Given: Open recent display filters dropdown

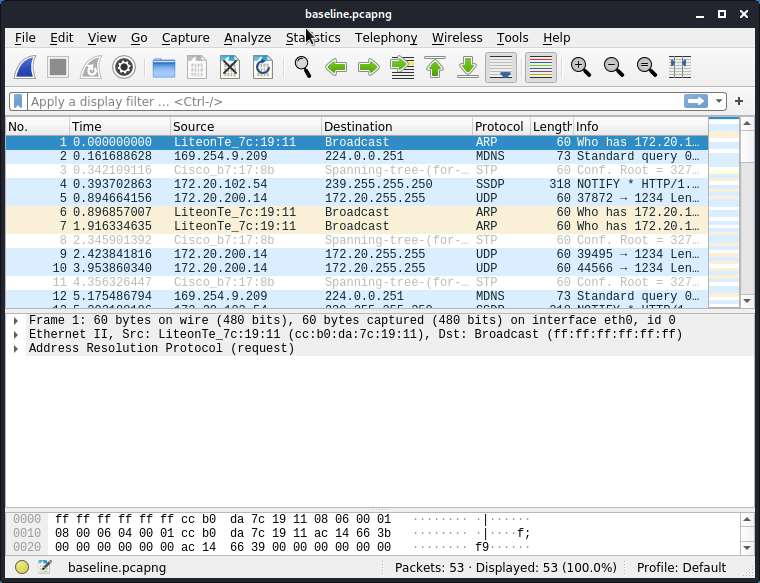Looking at the screenshot, I should click(719, 101).
